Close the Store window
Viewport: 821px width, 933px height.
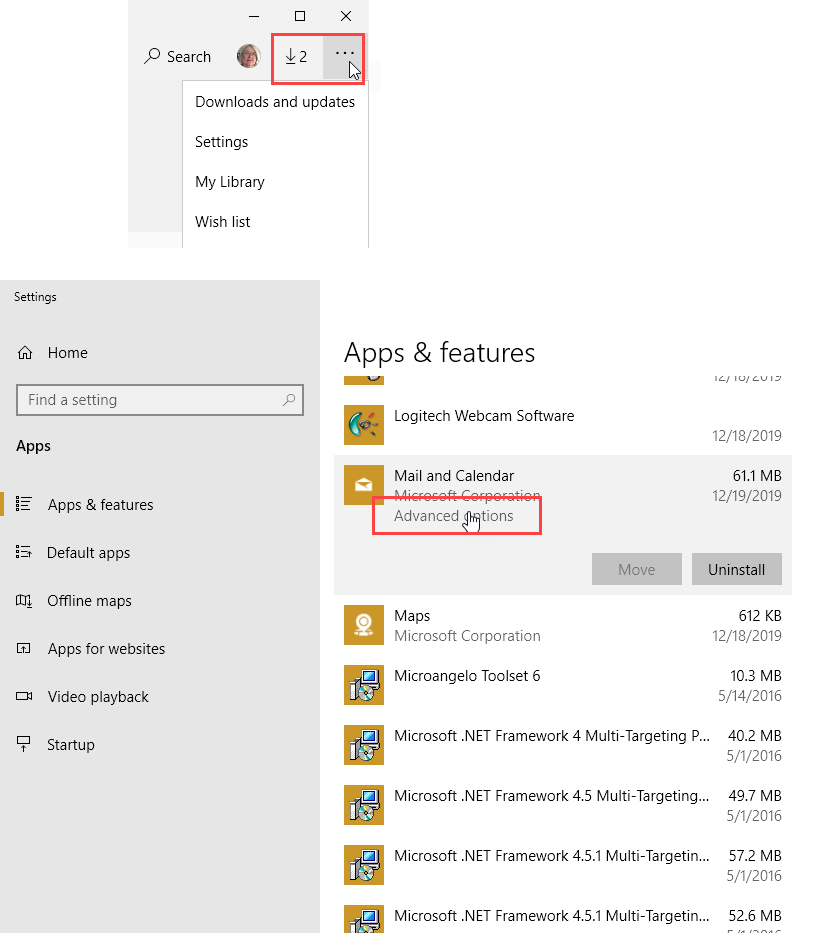(x=346, y=16)
